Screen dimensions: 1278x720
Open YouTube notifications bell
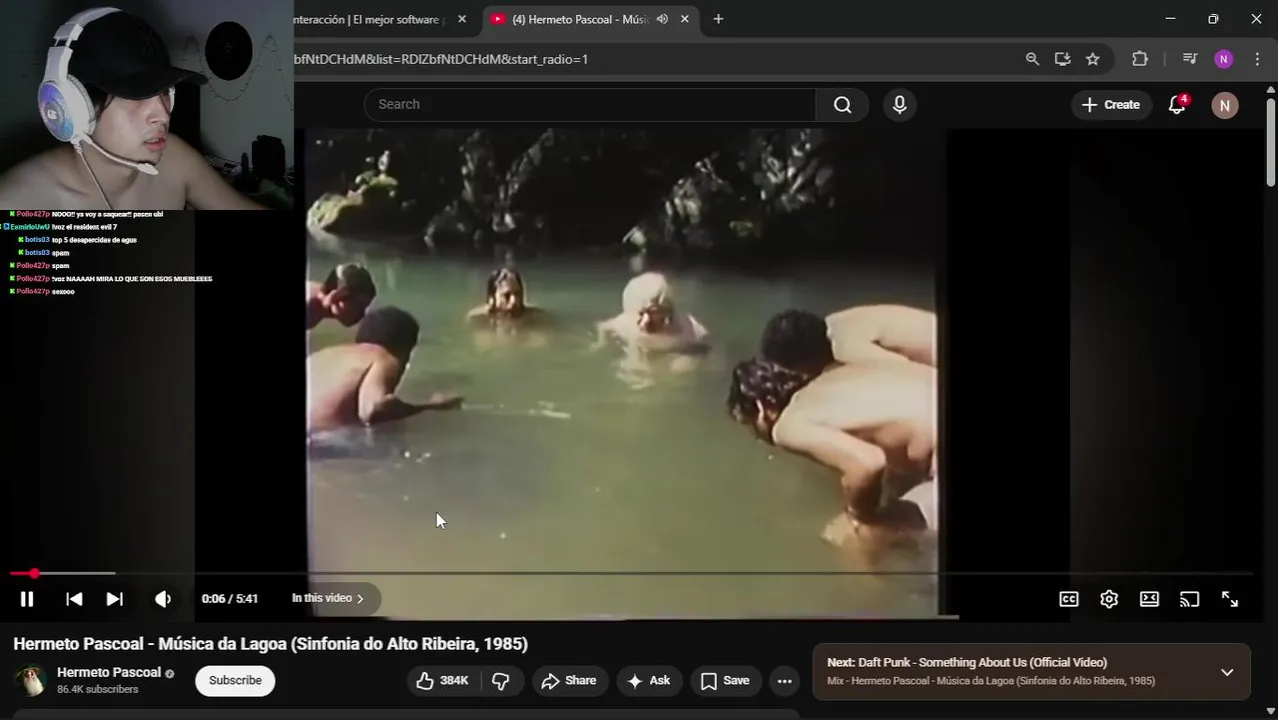tap(1177, 105)
